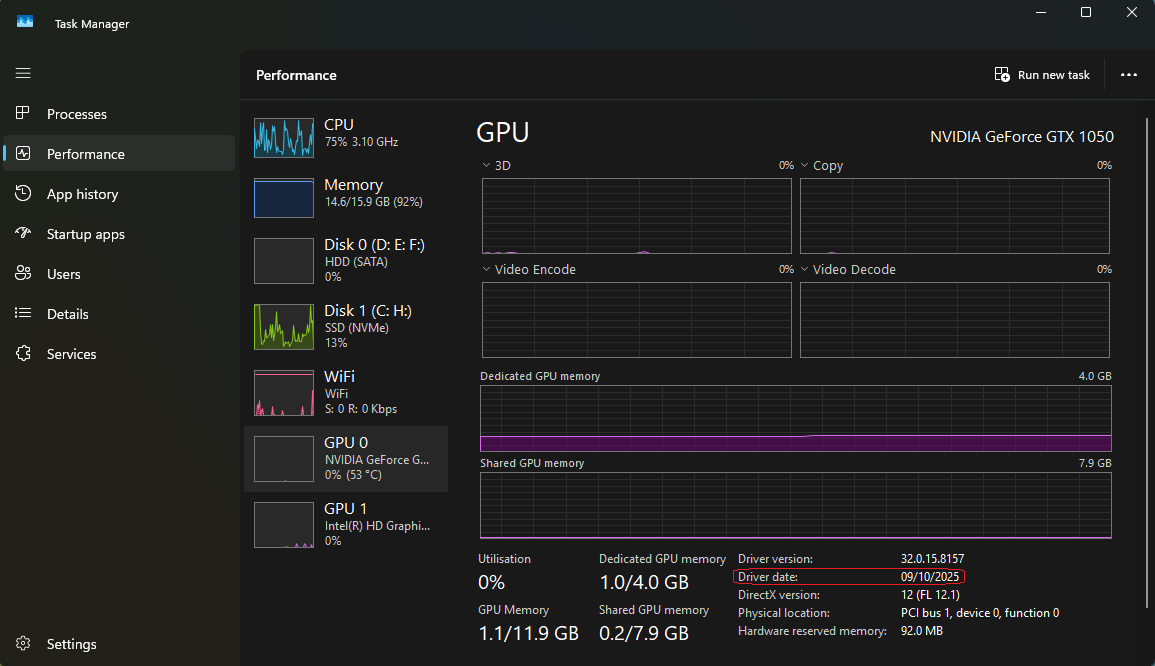Click the Processes icon in sidebar
Image resolution: width=1155 pixels, height=666 pixels.
coord(23,114)
